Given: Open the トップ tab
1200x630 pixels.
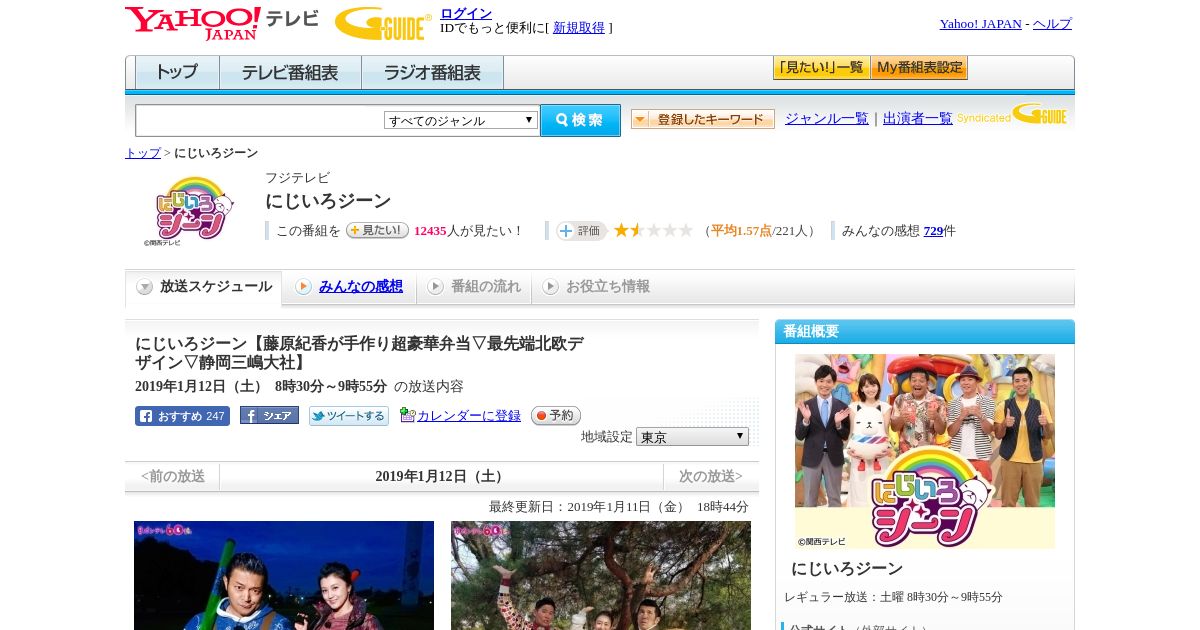Looking at the screenshot, I should pyautogui.click(x=177, y=73).
